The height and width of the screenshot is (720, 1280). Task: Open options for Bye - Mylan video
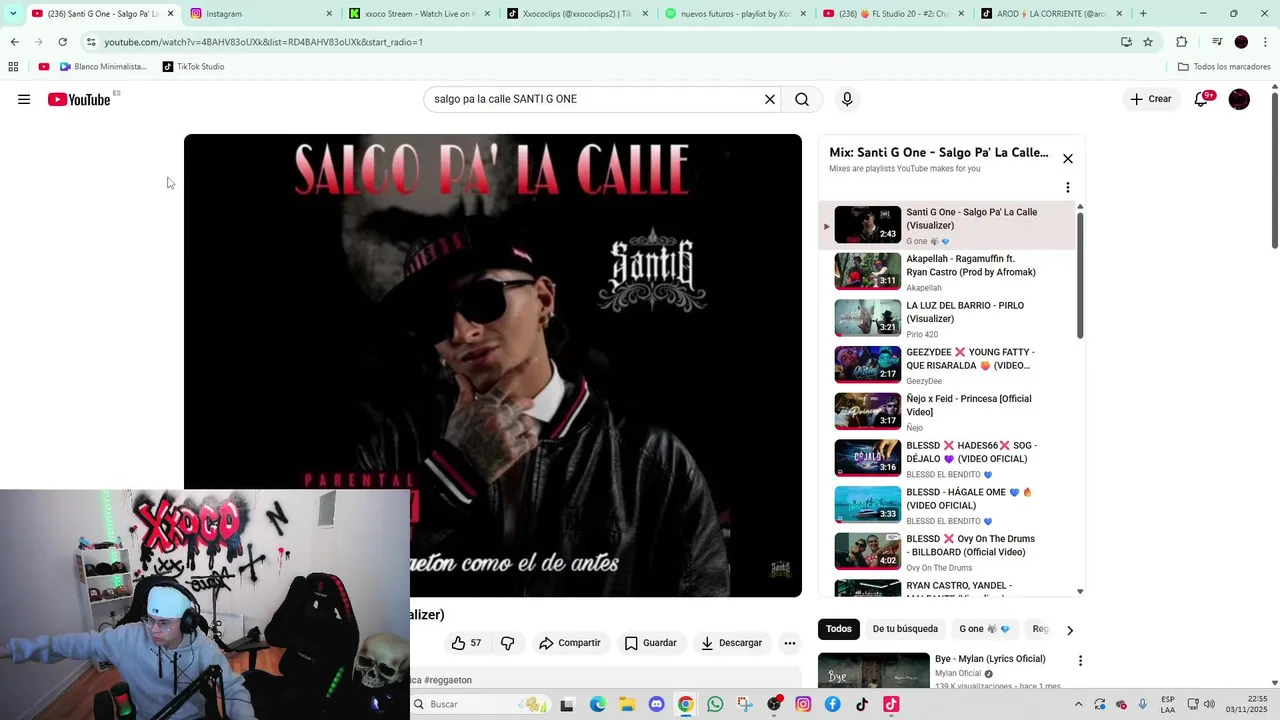(x=1080, y=661)
